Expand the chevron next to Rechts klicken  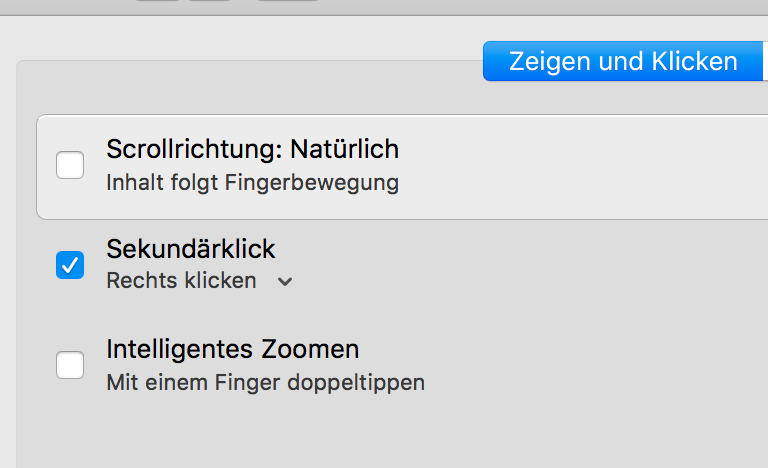[x=285, y=282]
